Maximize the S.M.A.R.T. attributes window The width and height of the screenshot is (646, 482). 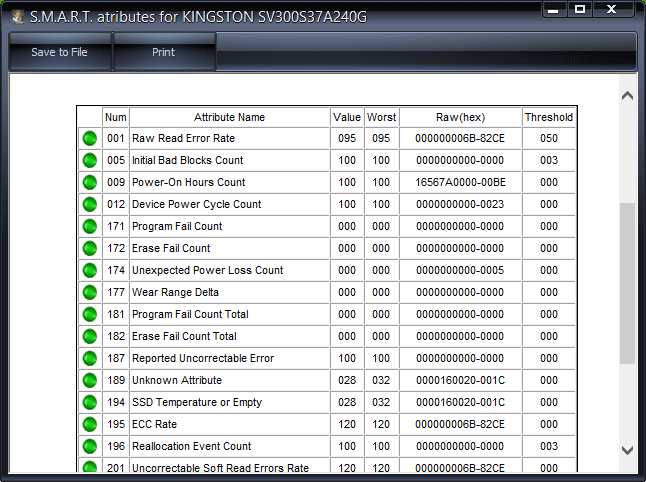tap(580, 9)
